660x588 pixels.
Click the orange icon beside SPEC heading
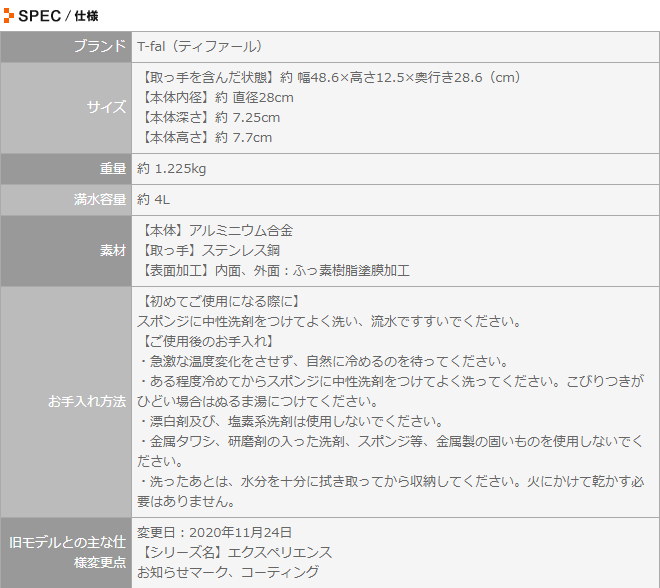pos(8,15)
